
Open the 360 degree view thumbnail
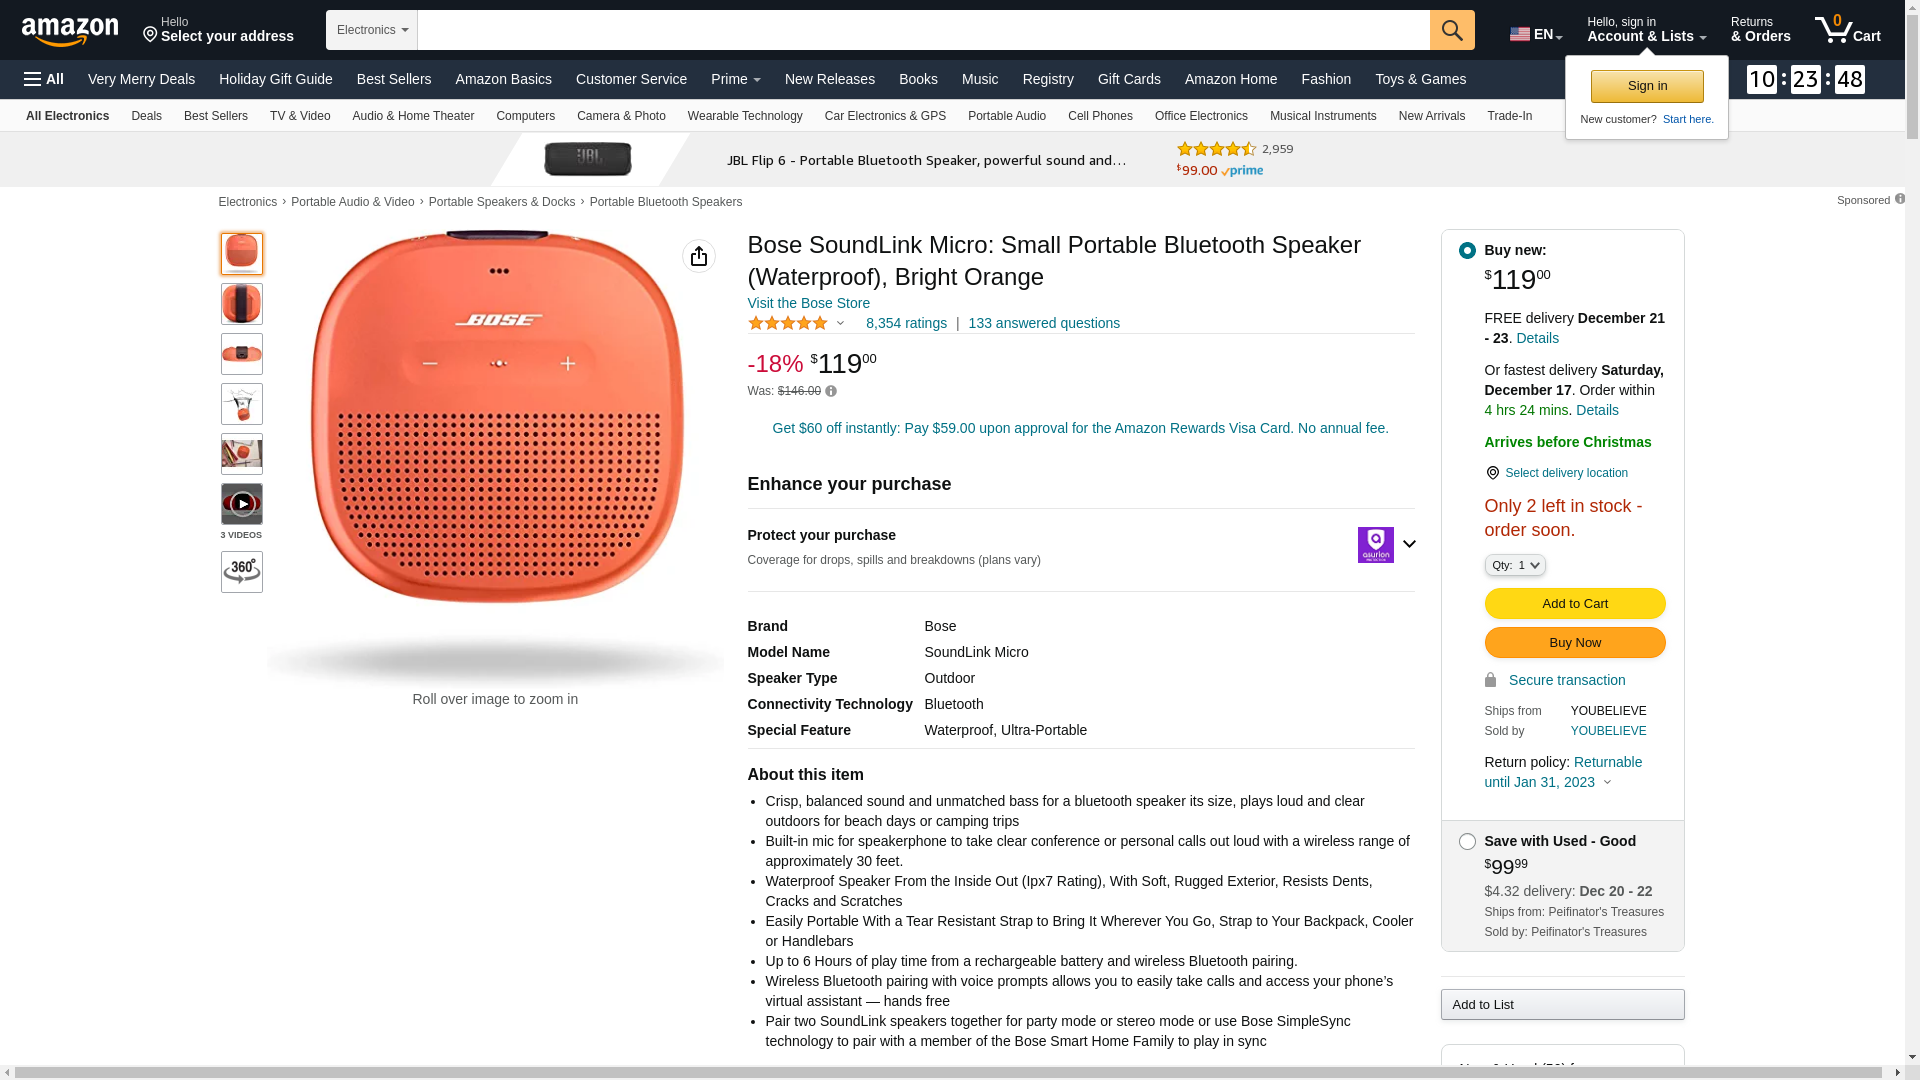pos(242,572)
